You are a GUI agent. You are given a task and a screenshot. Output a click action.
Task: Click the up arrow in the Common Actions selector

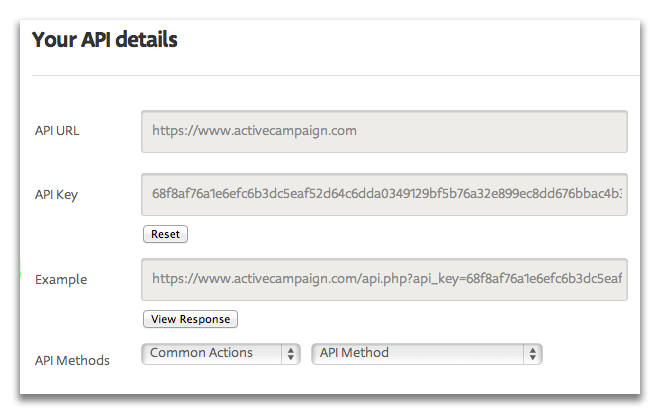291,350
